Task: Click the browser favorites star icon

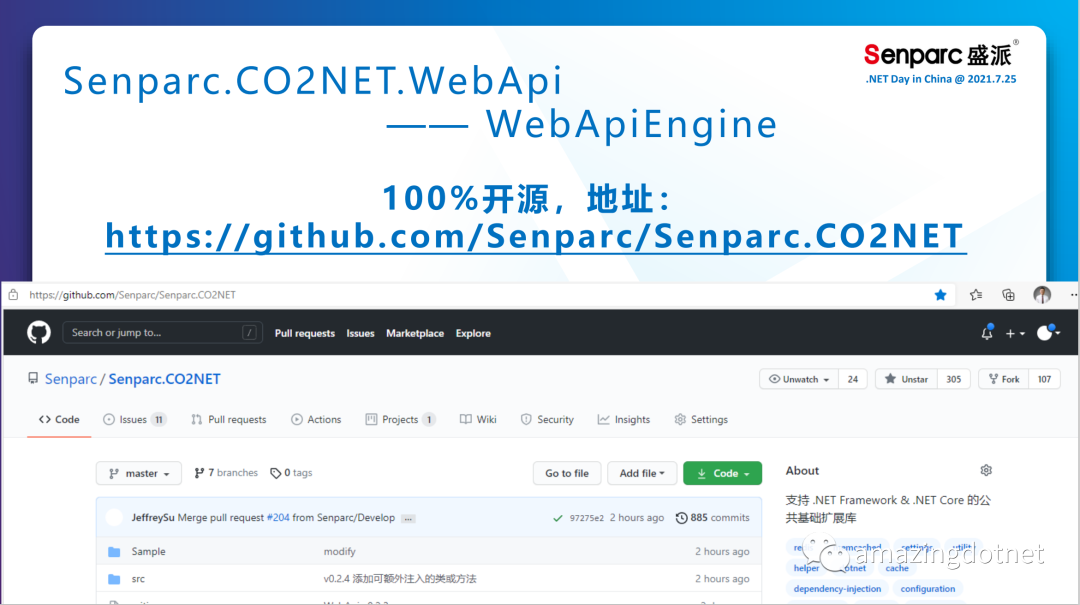Action: (940, 295)
